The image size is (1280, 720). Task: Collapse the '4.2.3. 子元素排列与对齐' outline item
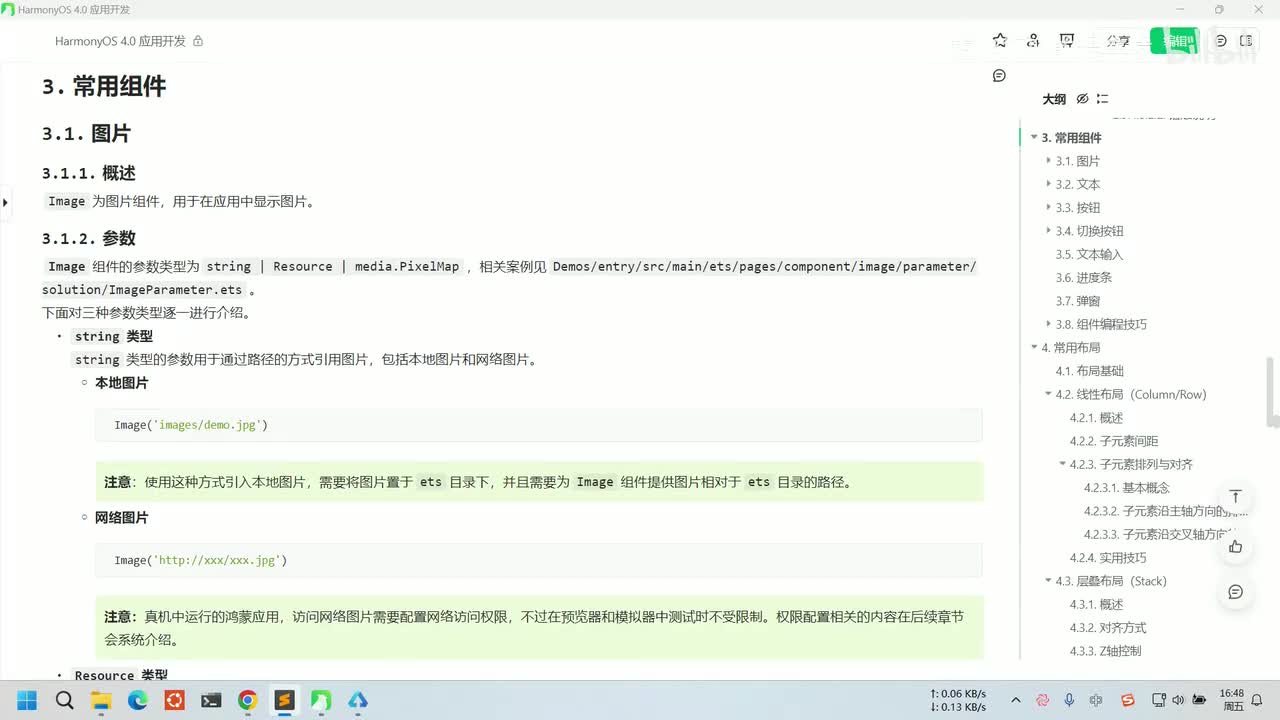[x=1062, y=464]
